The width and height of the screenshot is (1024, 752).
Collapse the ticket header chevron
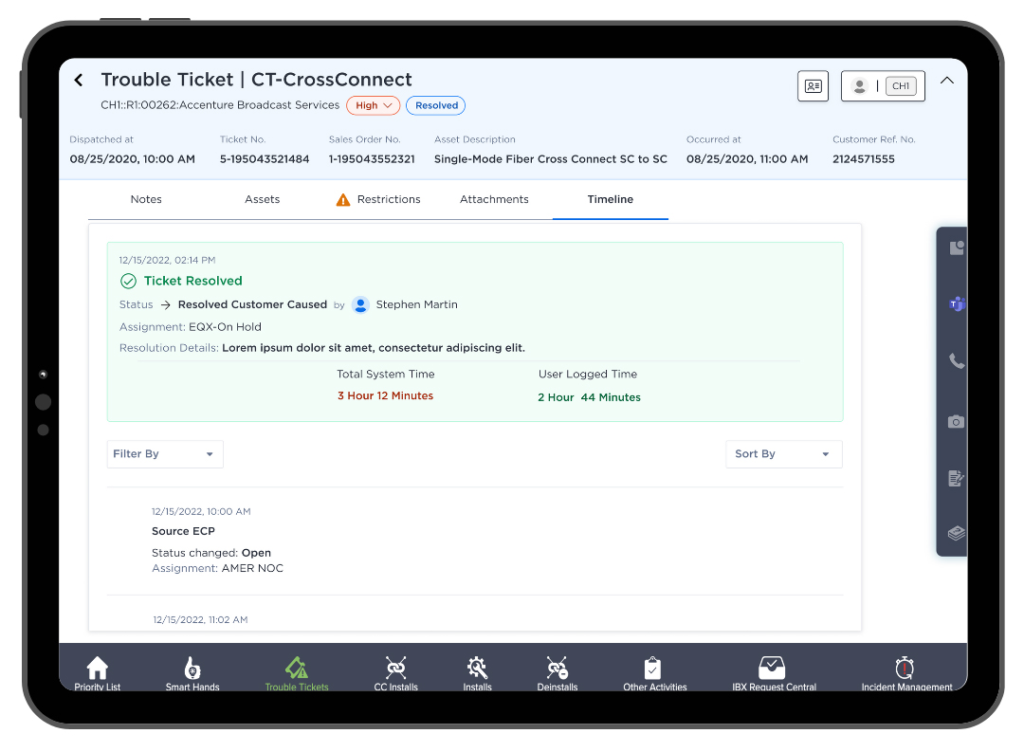(947, 80)
